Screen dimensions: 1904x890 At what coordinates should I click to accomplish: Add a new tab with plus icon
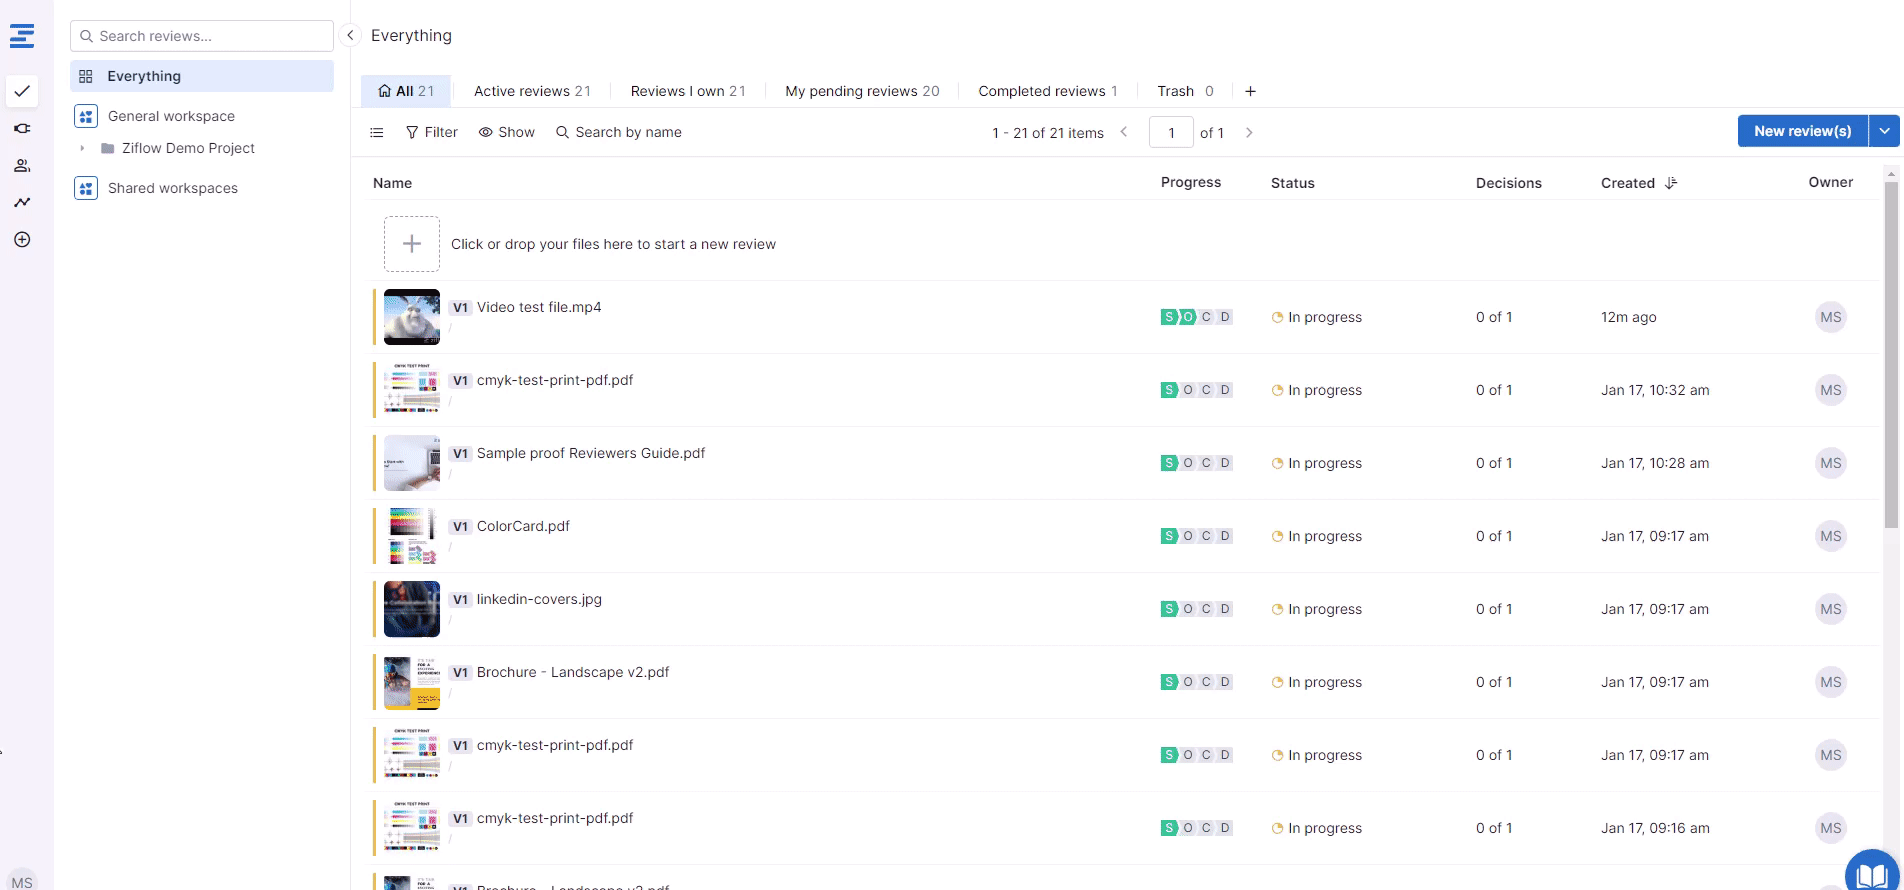click(1250, 91)
